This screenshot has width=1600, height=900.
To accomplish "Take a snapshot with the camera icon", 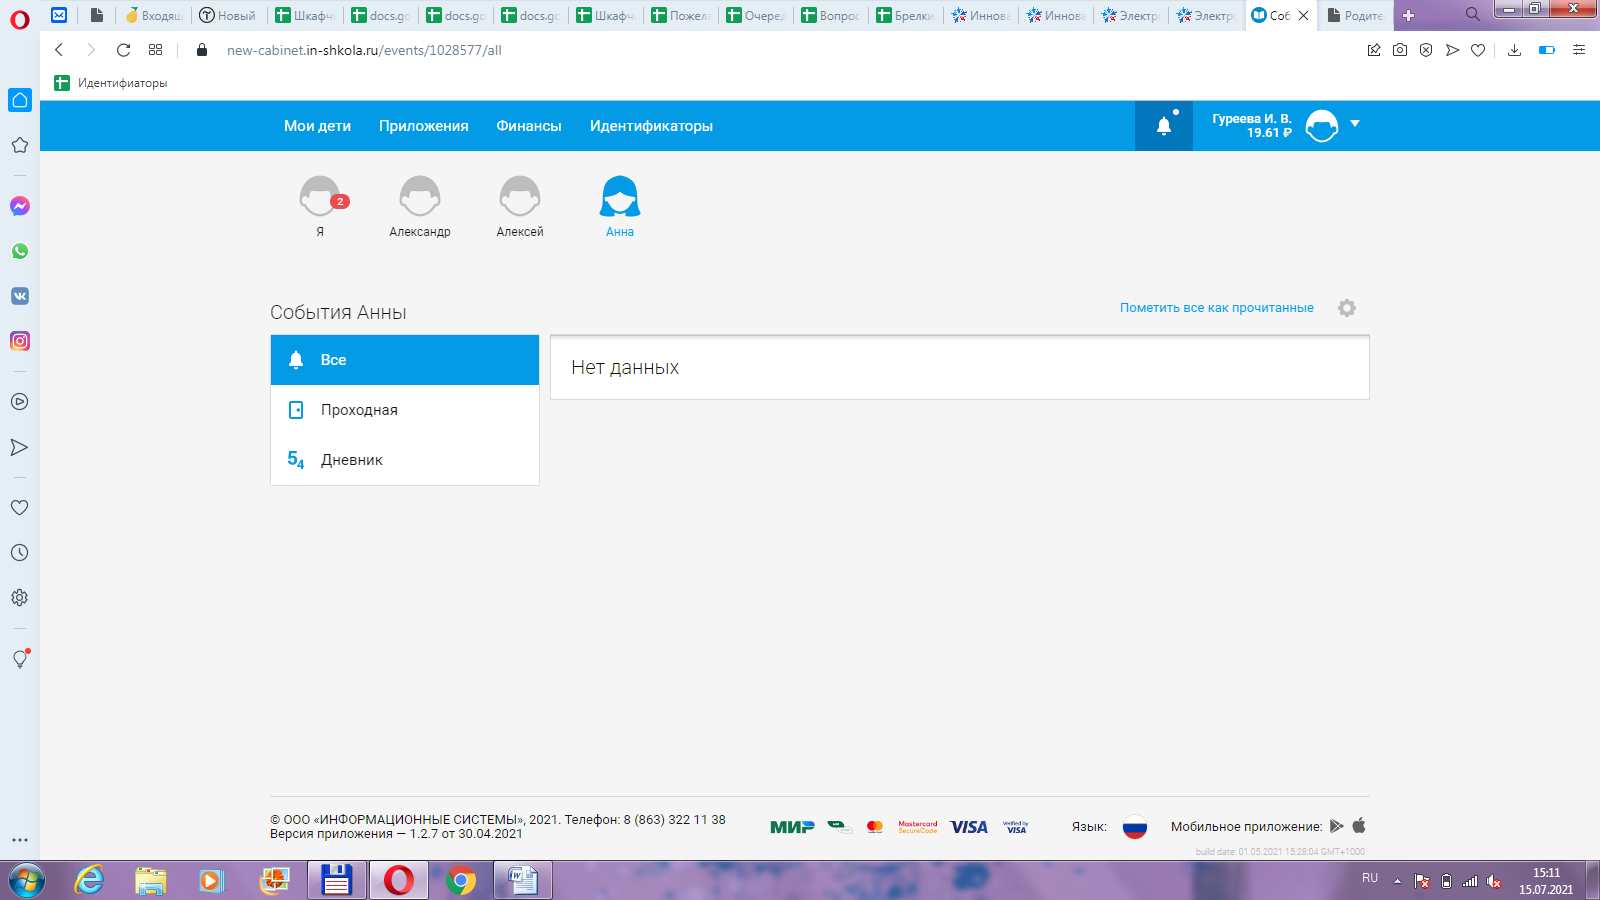I will click(1400, 50).
